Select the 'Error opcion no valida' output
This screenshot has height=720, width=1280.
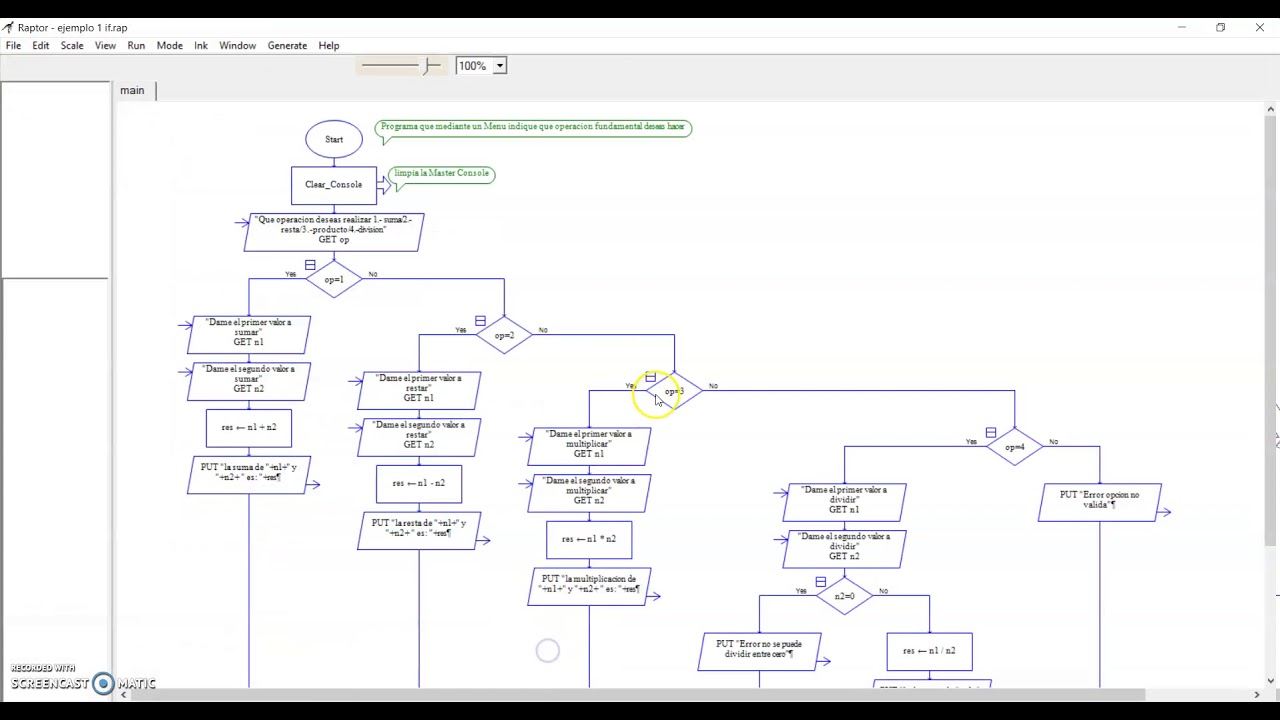pyautogui.click(x=1099, y=502)
